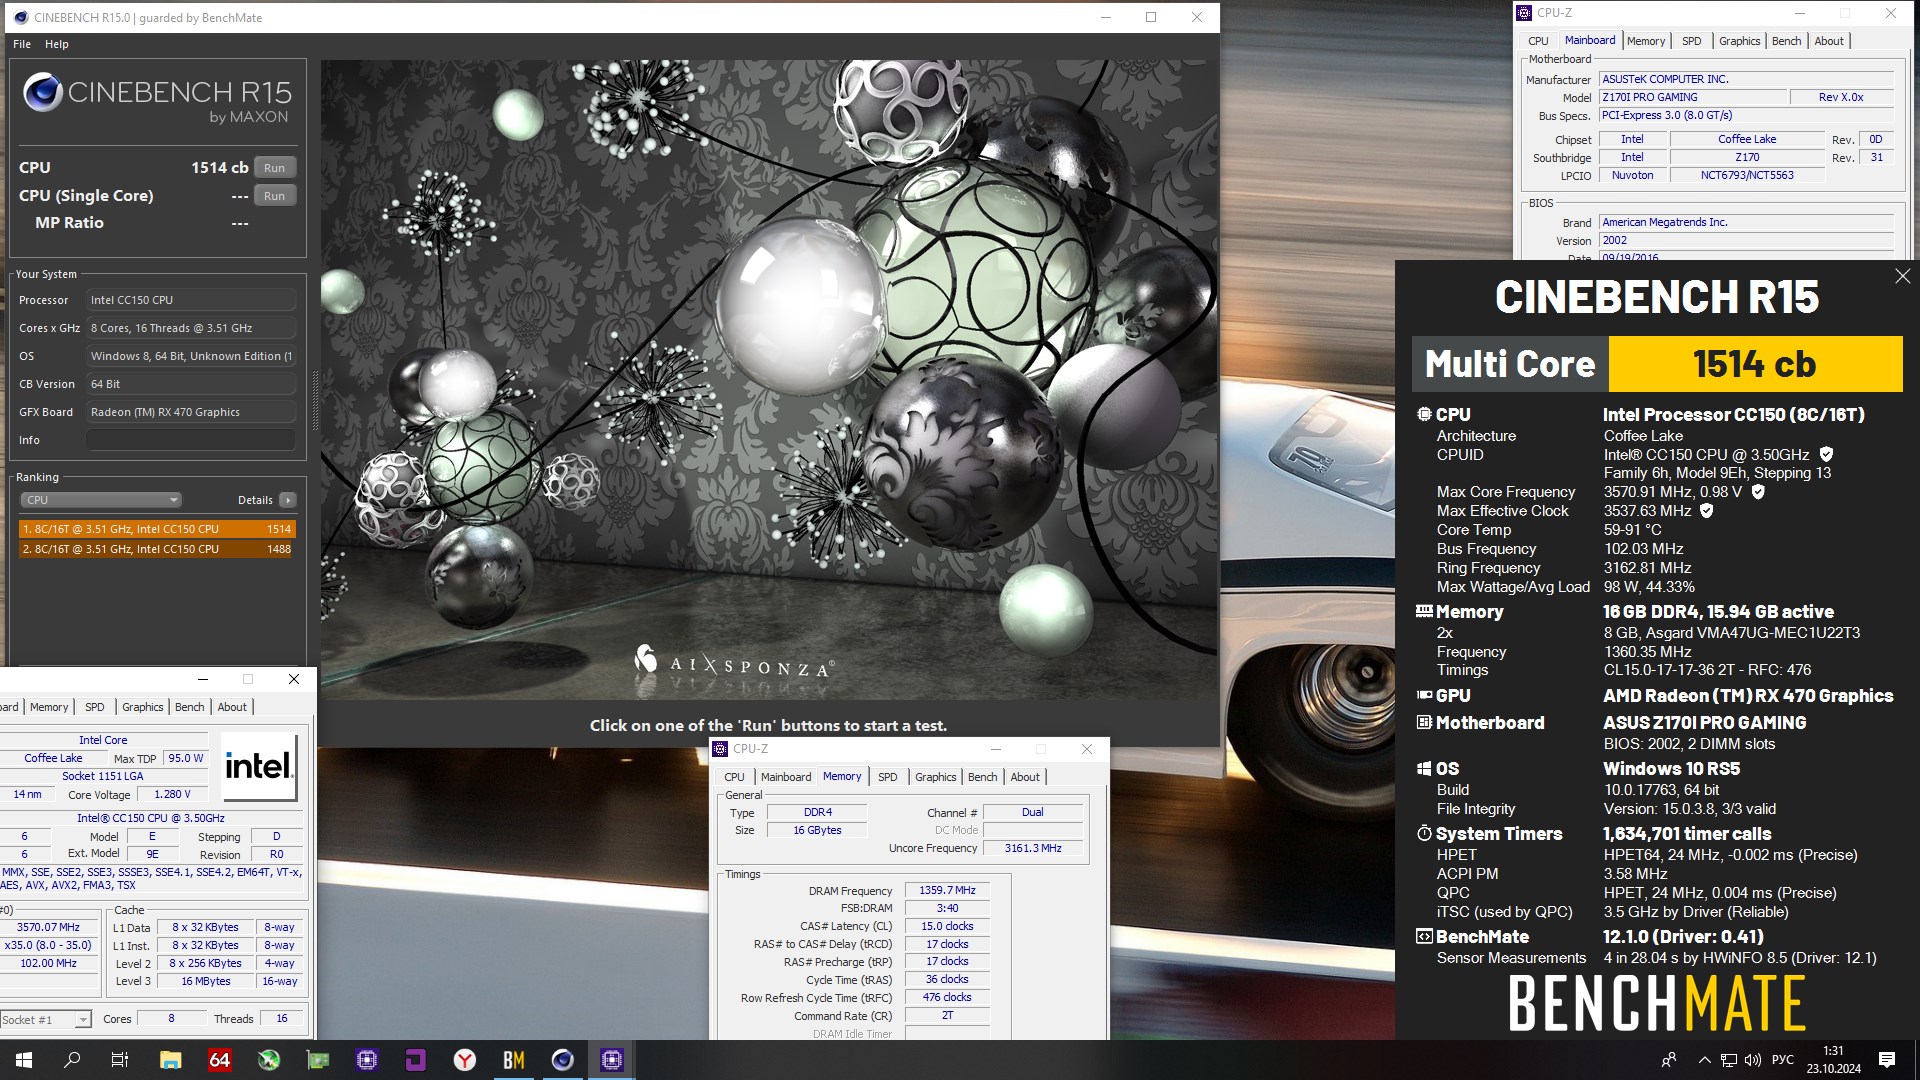Switch to BenchMate BM taskbar icon
1920x1080 pixels.
click(x=513, y=1060)
